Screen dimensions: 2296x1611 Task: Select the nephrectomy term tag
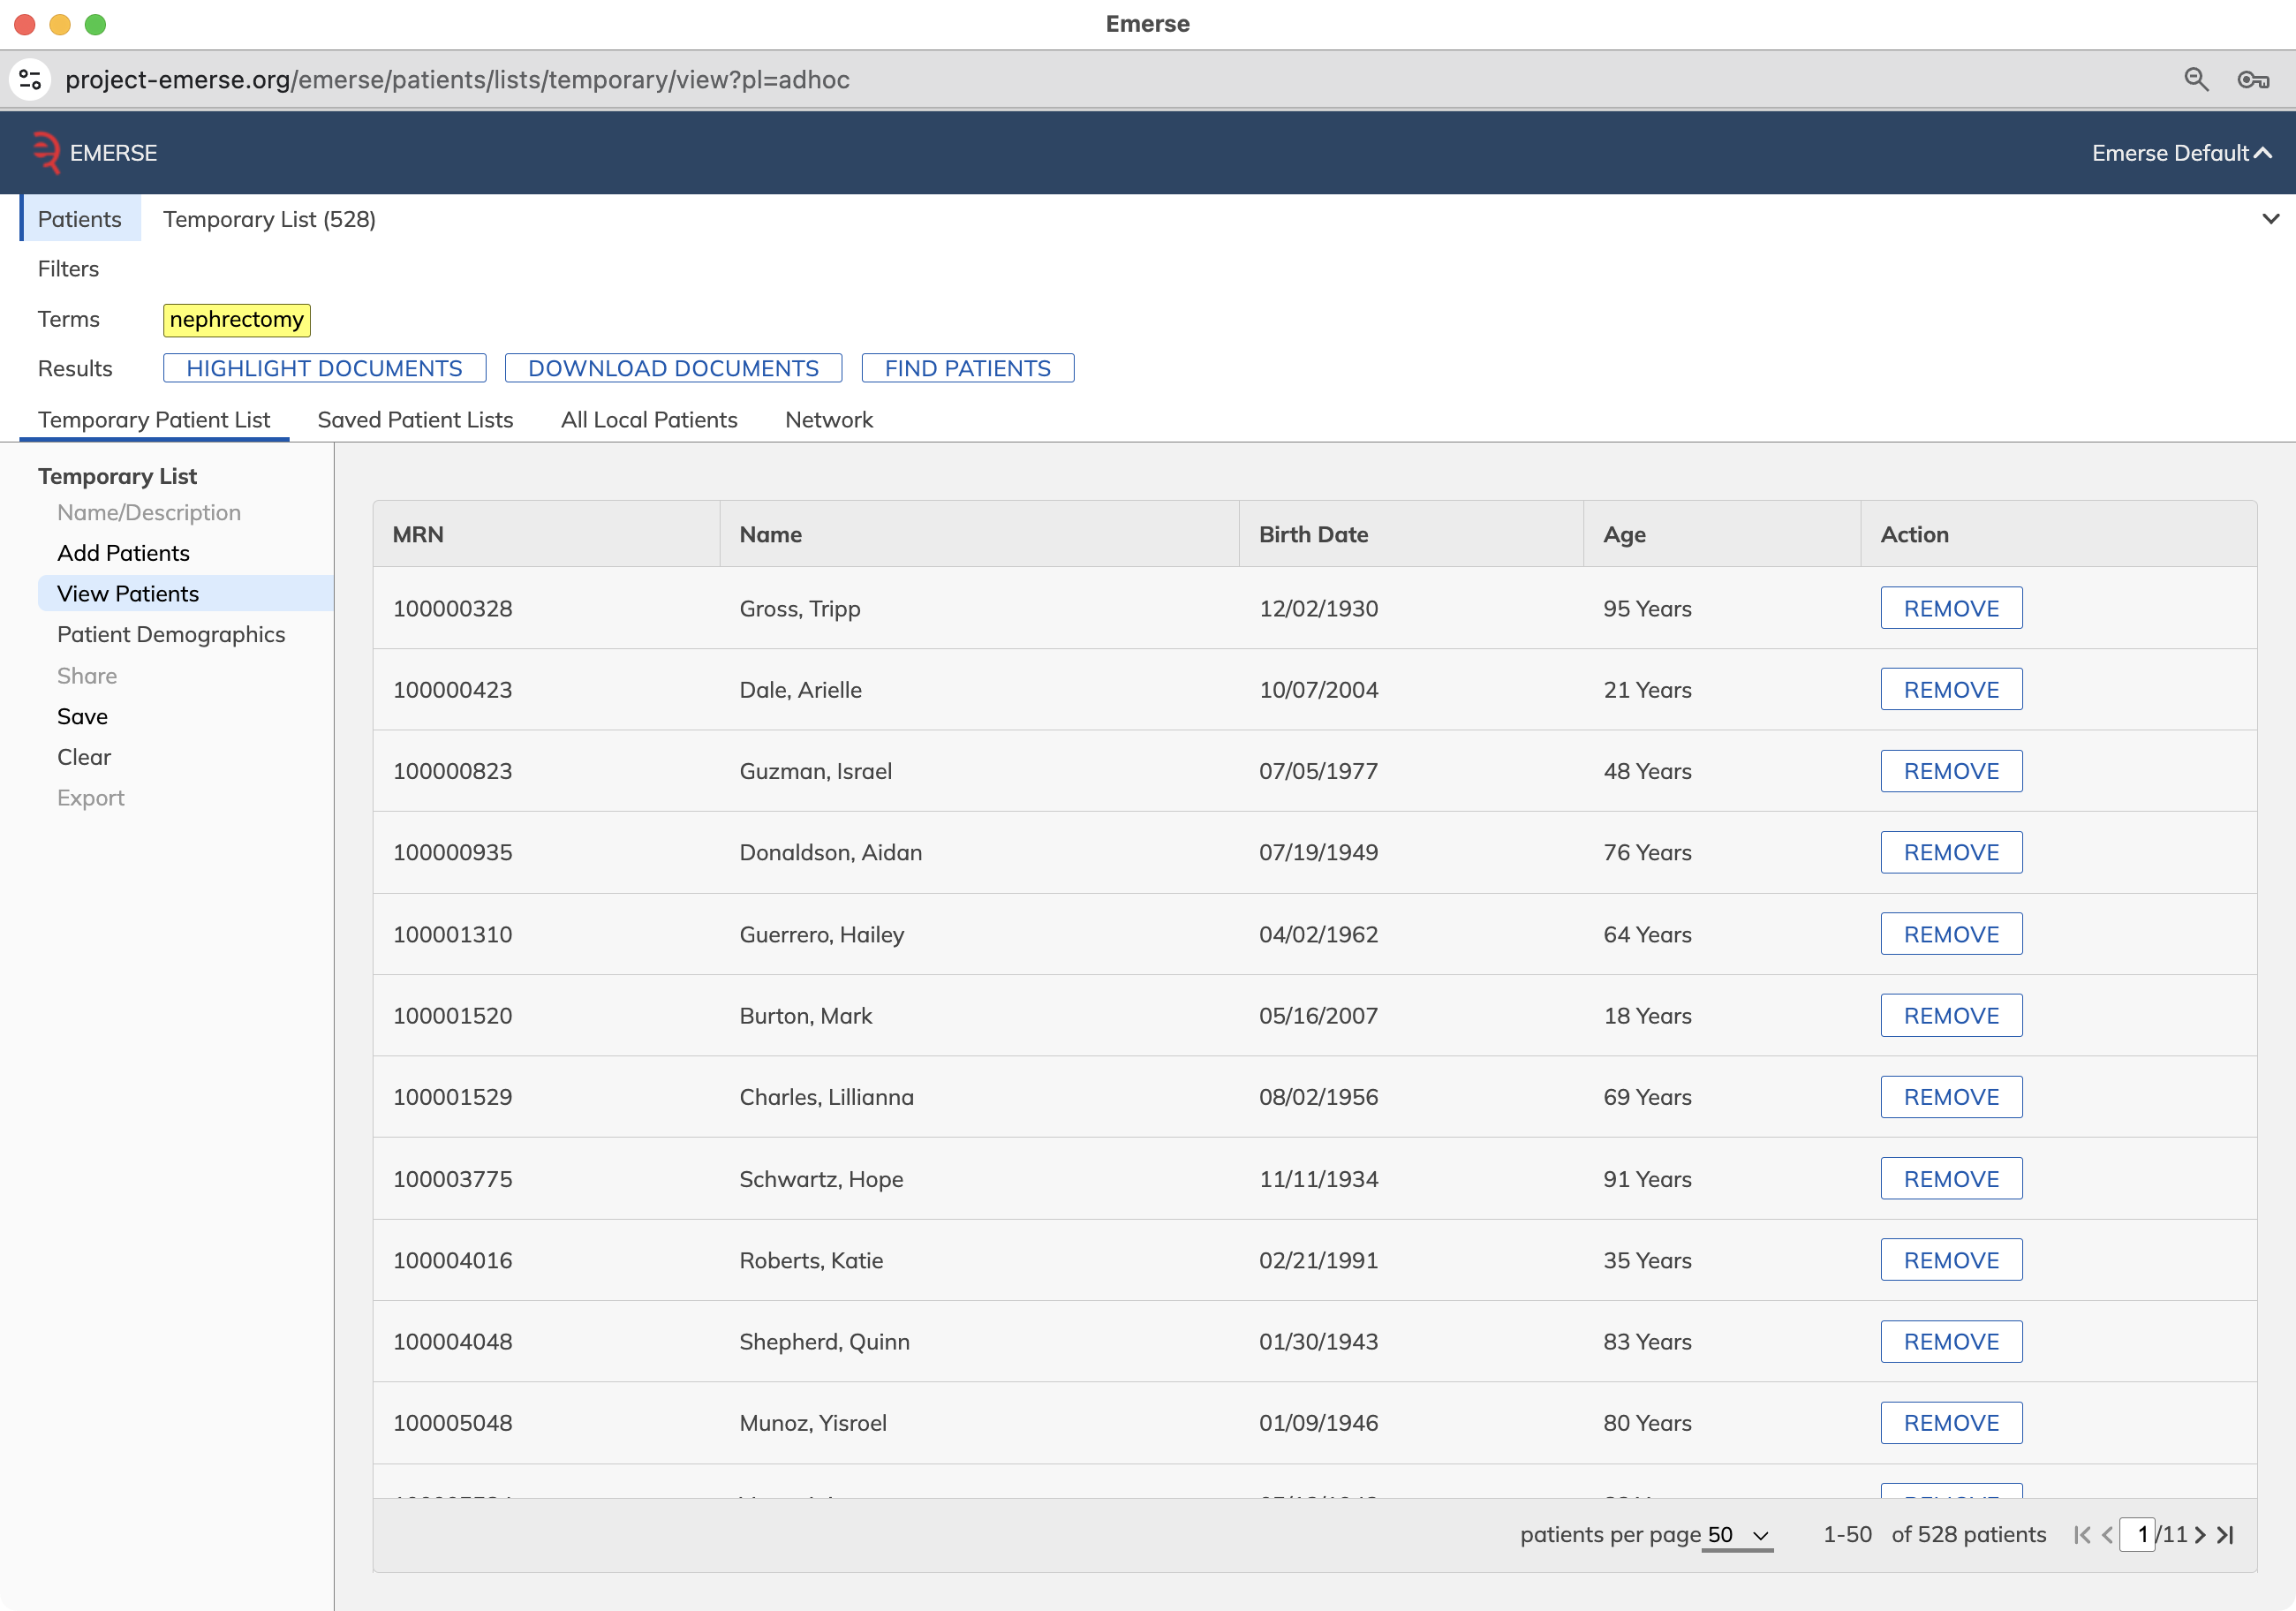coord(237,320)
